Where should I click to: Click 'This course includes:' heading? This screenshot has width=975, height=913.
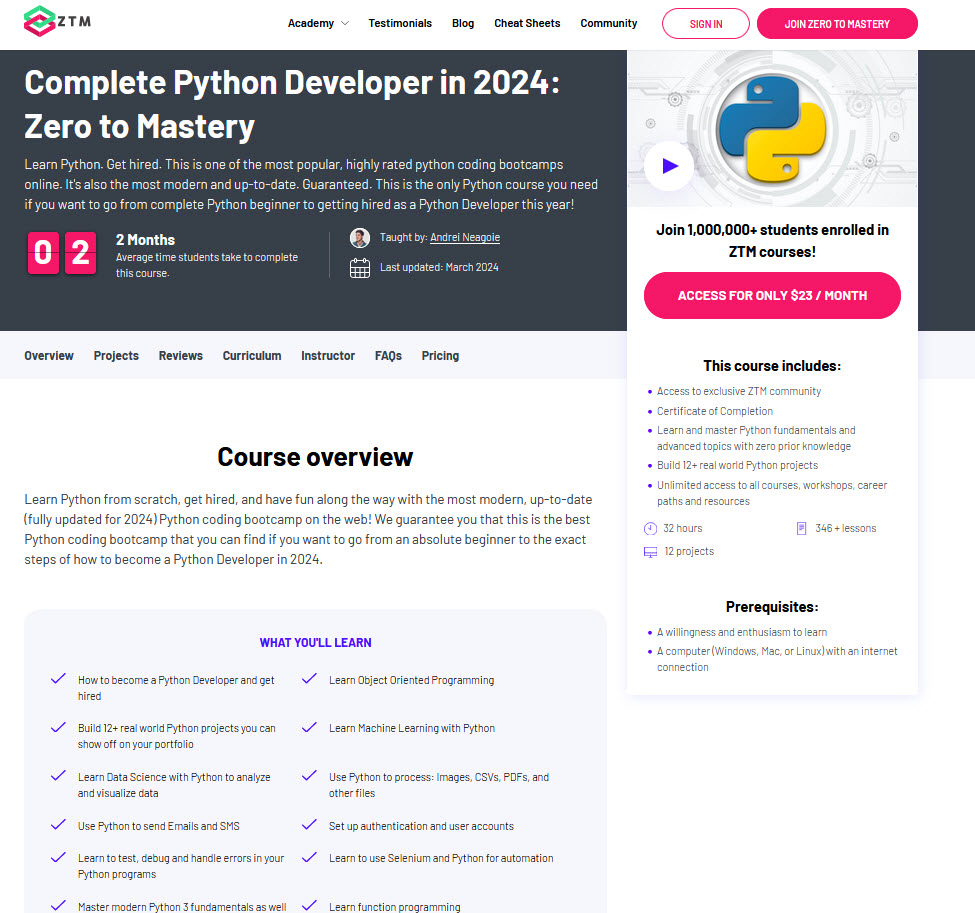tap(772, 366)
